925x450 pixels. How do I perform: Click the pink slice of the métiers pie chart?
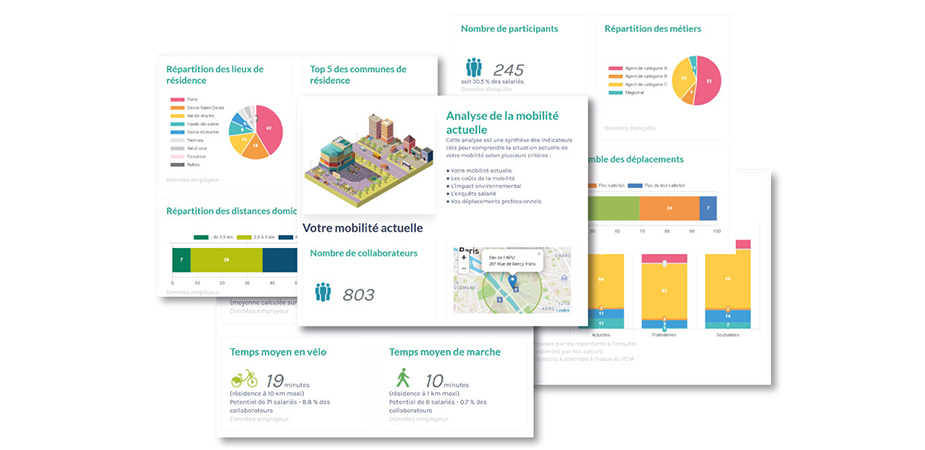point(707,81)
